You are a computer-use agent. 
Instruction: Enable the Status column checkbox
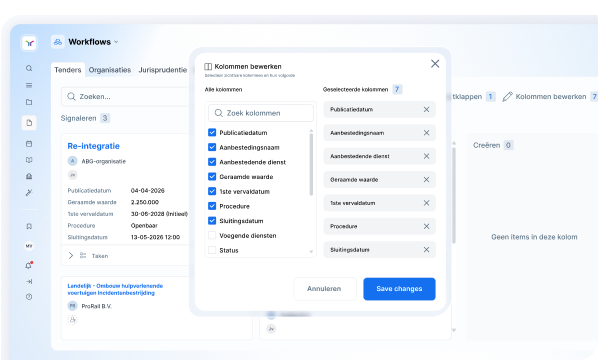pos(212,250)
